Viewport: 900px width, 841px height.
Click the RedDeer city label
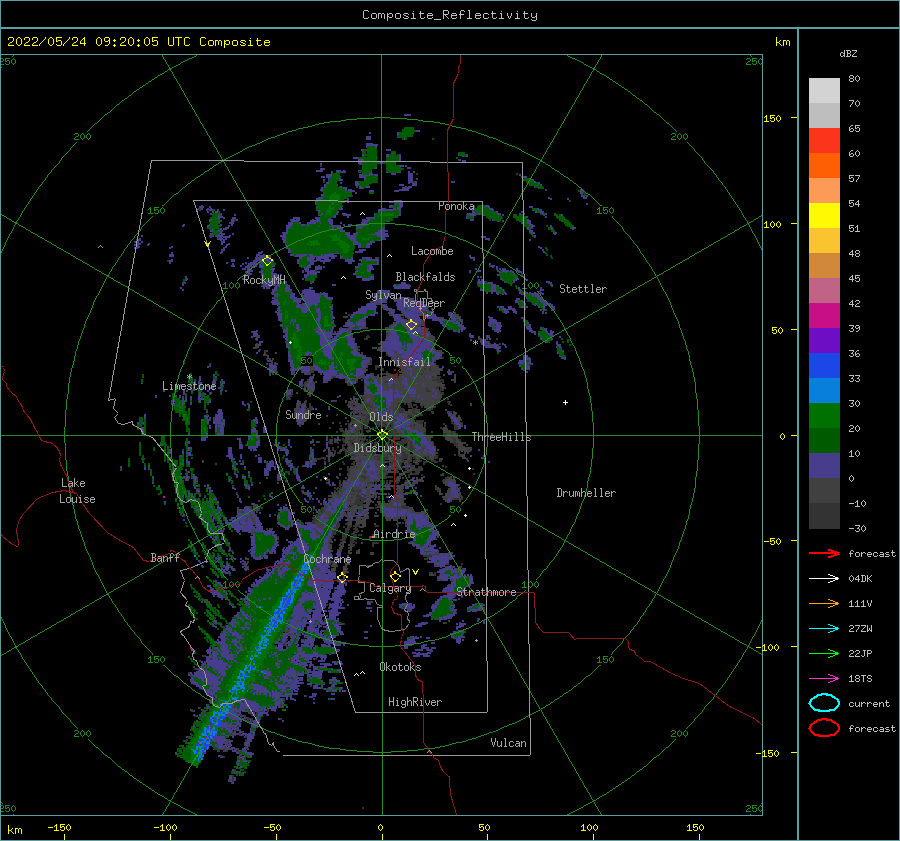(x=424, y=303)
